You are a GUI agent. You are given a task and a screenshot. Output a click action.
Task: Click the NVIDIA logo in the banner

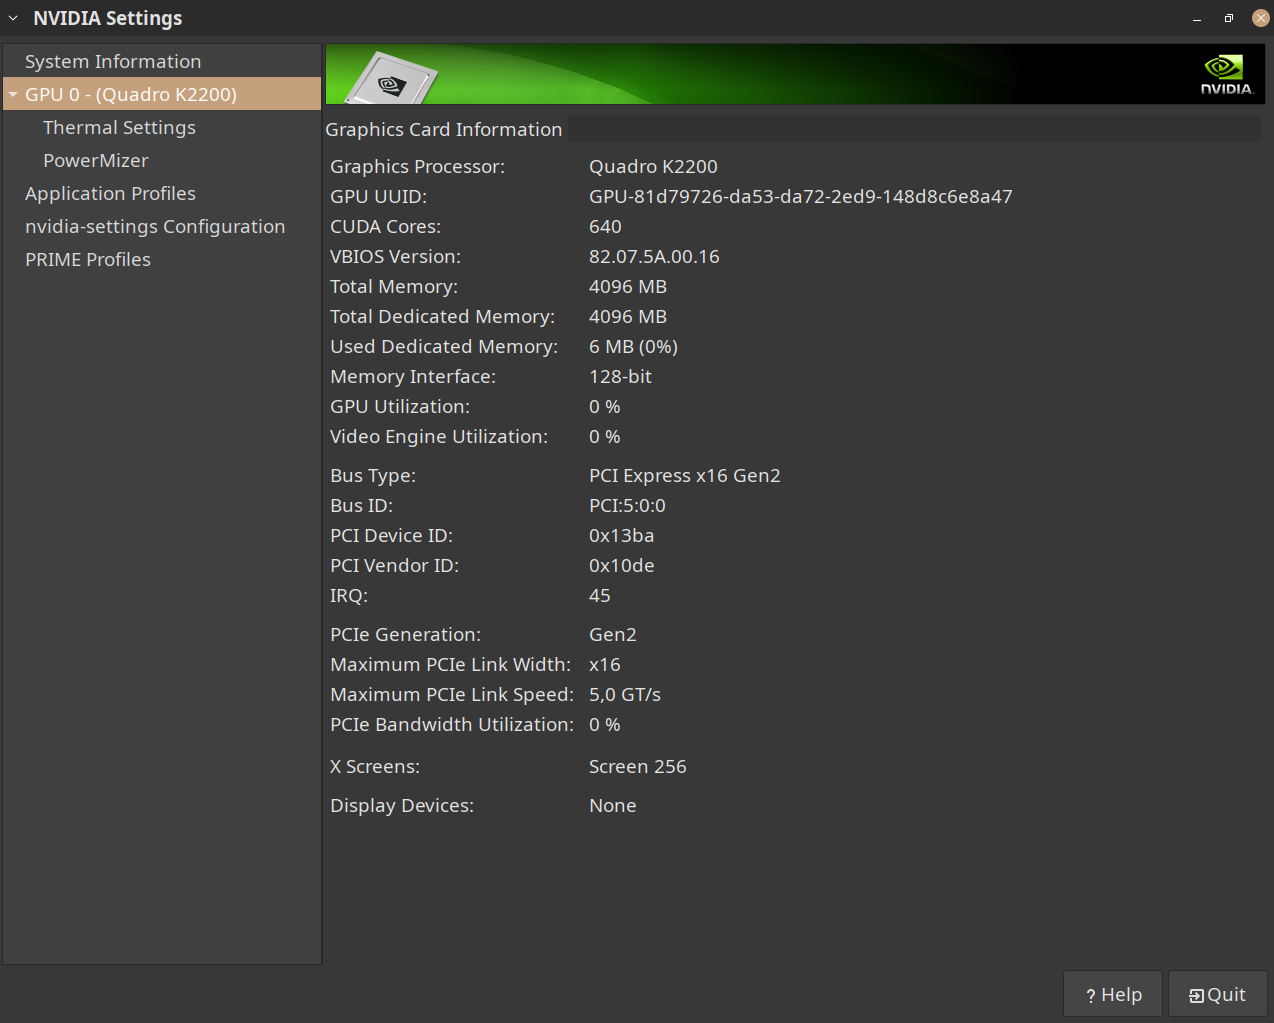click(1226, 73)
